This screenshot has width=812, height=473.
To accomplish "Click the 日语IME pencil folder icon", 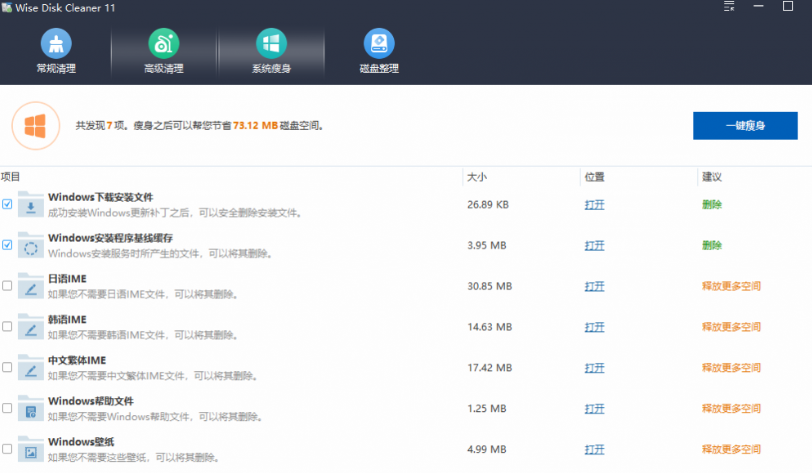I will pos(31,286).
